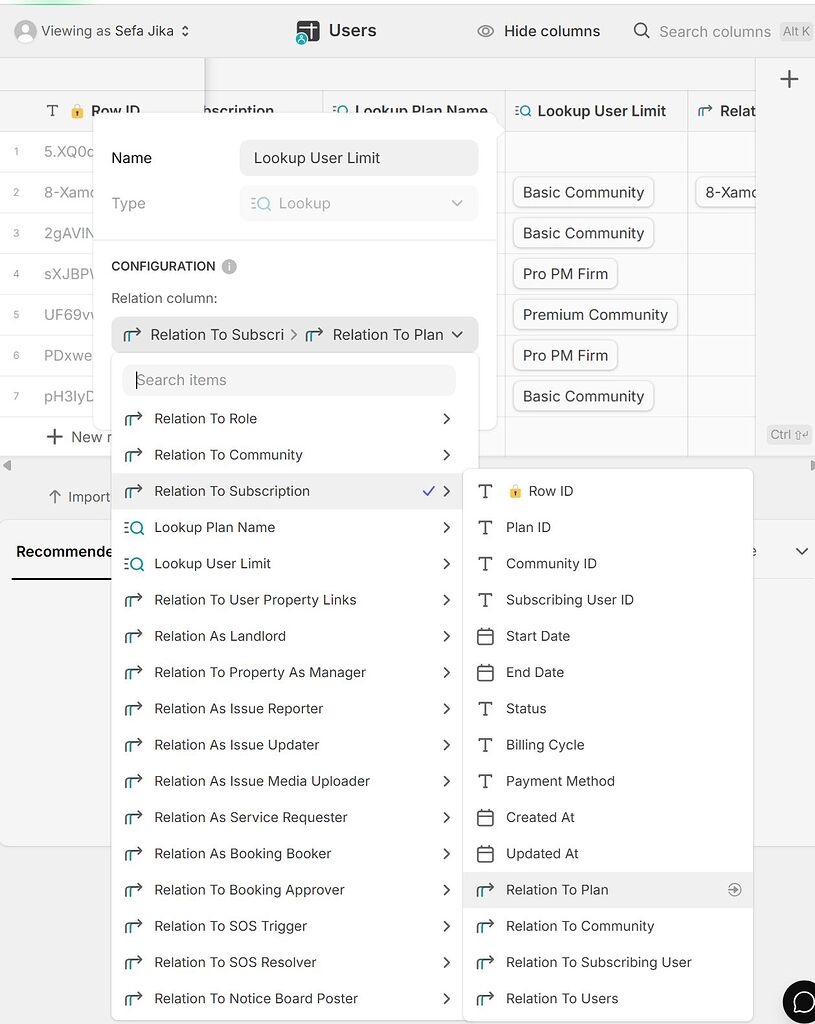This screenshot has height=1024, width=815.
Task: Click the CONFIGURATION info icon
Action: (228, 266)
